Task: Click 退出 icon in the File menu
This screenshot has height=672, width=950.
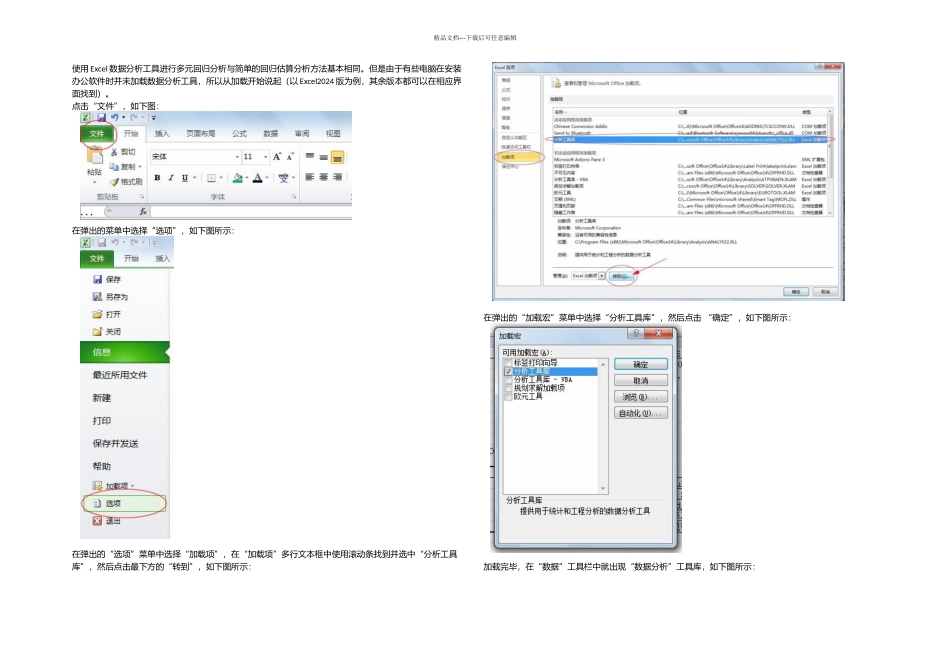Action: coord(98,521)
